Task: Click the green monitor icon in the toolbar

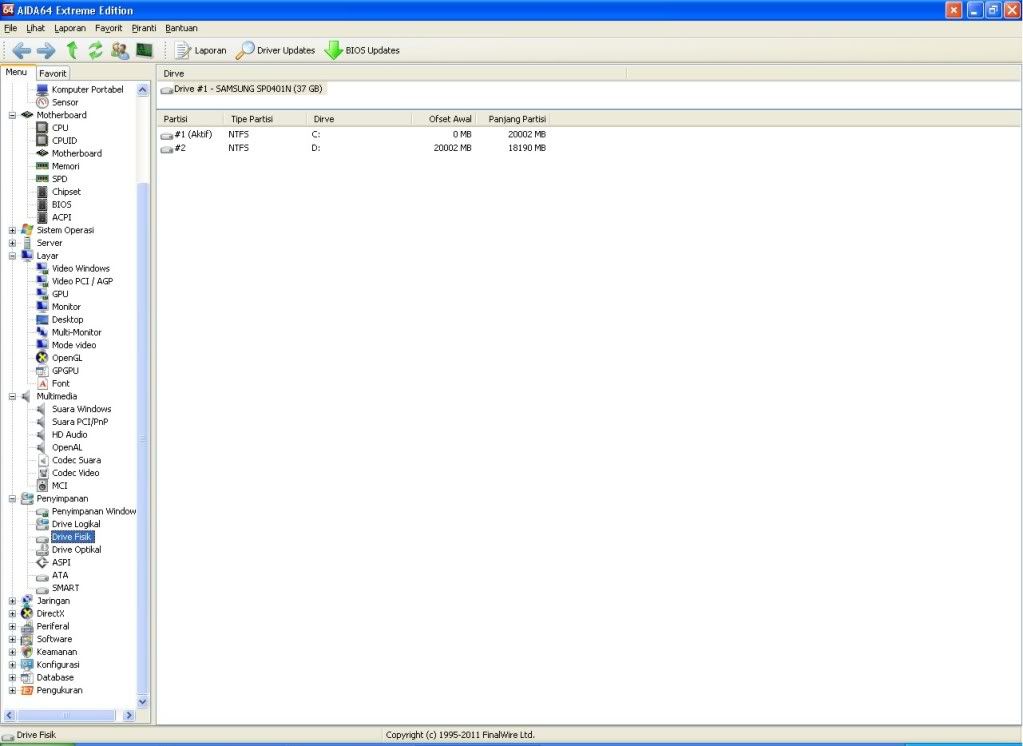Action: [x=144, y=50]
